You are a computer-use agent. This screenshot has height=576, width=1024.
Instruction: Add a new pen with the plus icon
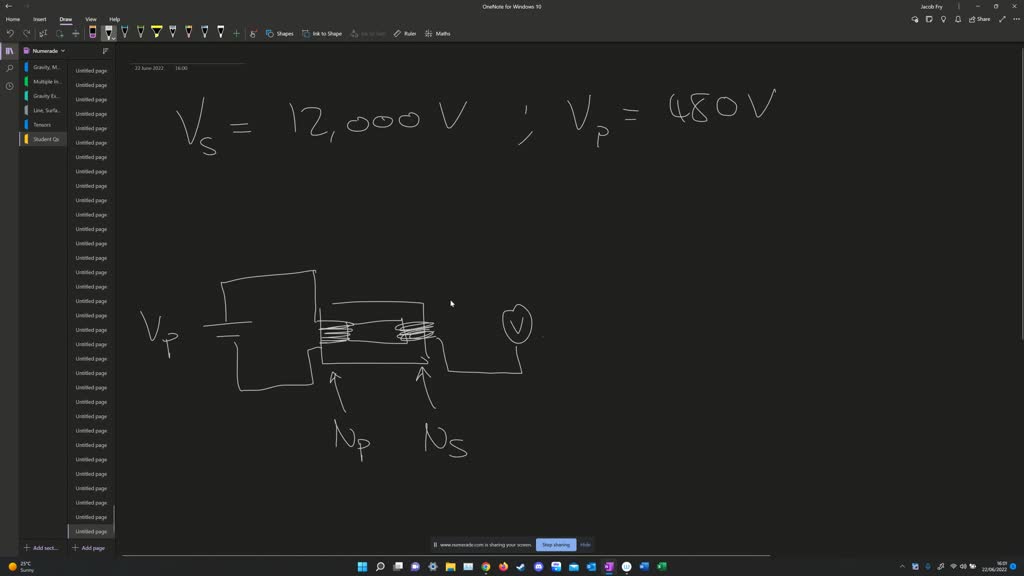point(236,33)
